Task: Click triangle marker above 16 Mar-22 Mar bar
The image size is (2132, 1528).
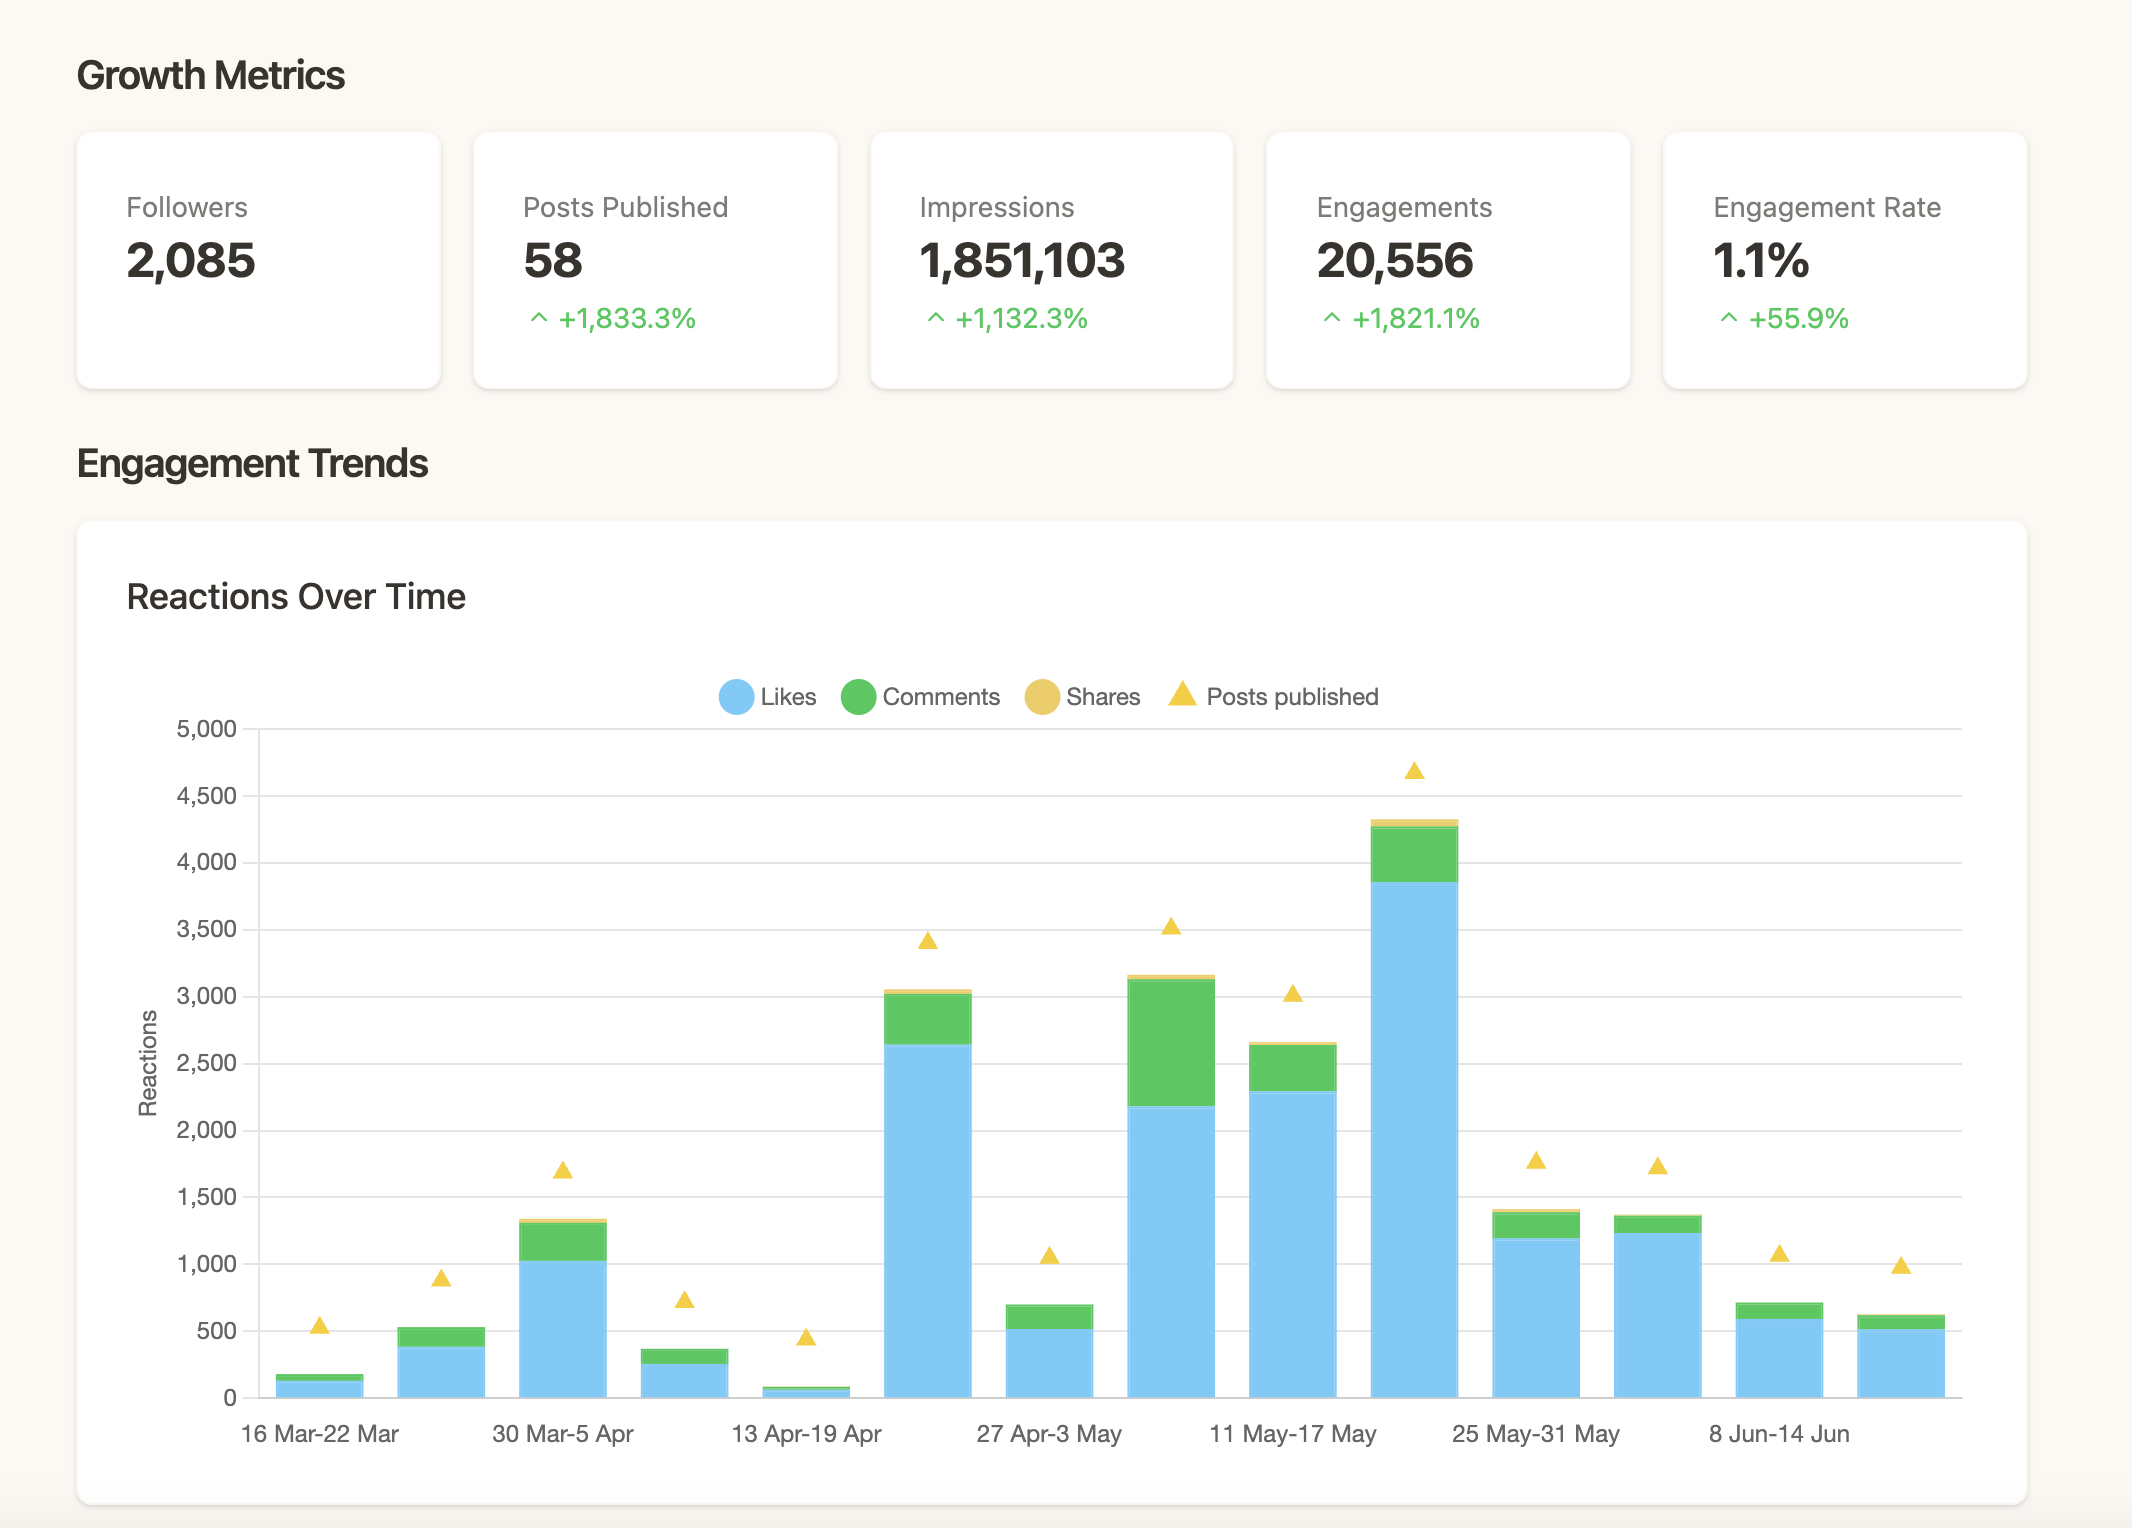Action: coord(320,1326)
